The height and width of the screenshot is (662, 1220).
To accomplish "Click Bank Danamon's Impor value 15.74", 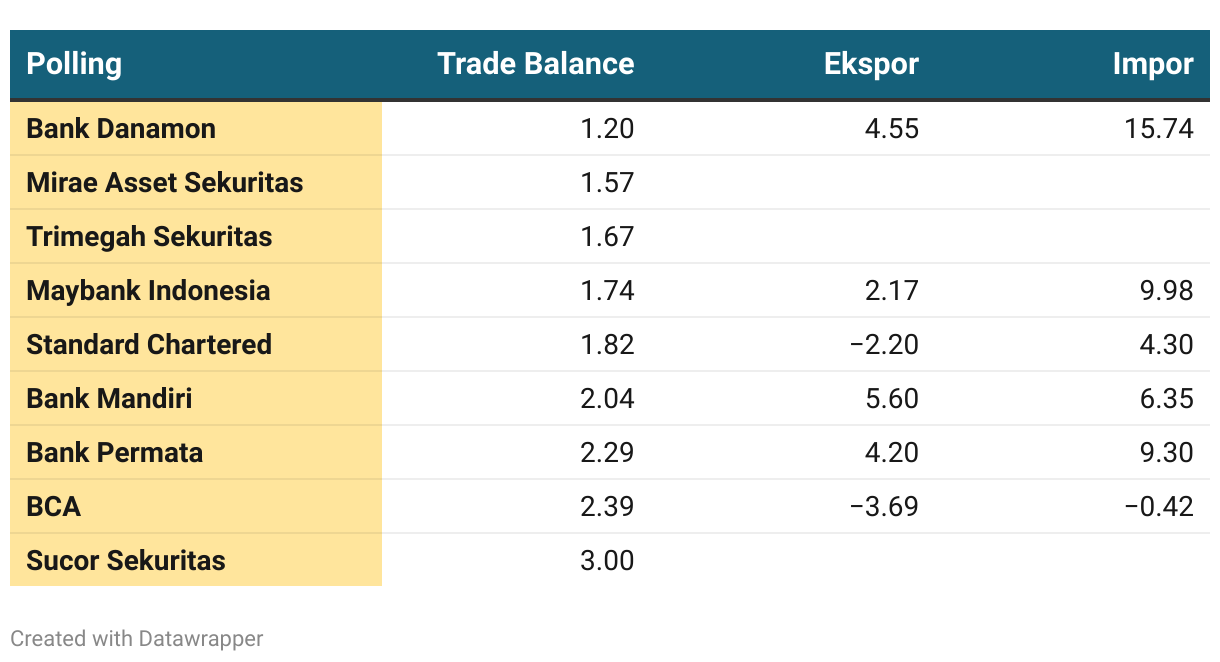I will tap(1158, 129).
